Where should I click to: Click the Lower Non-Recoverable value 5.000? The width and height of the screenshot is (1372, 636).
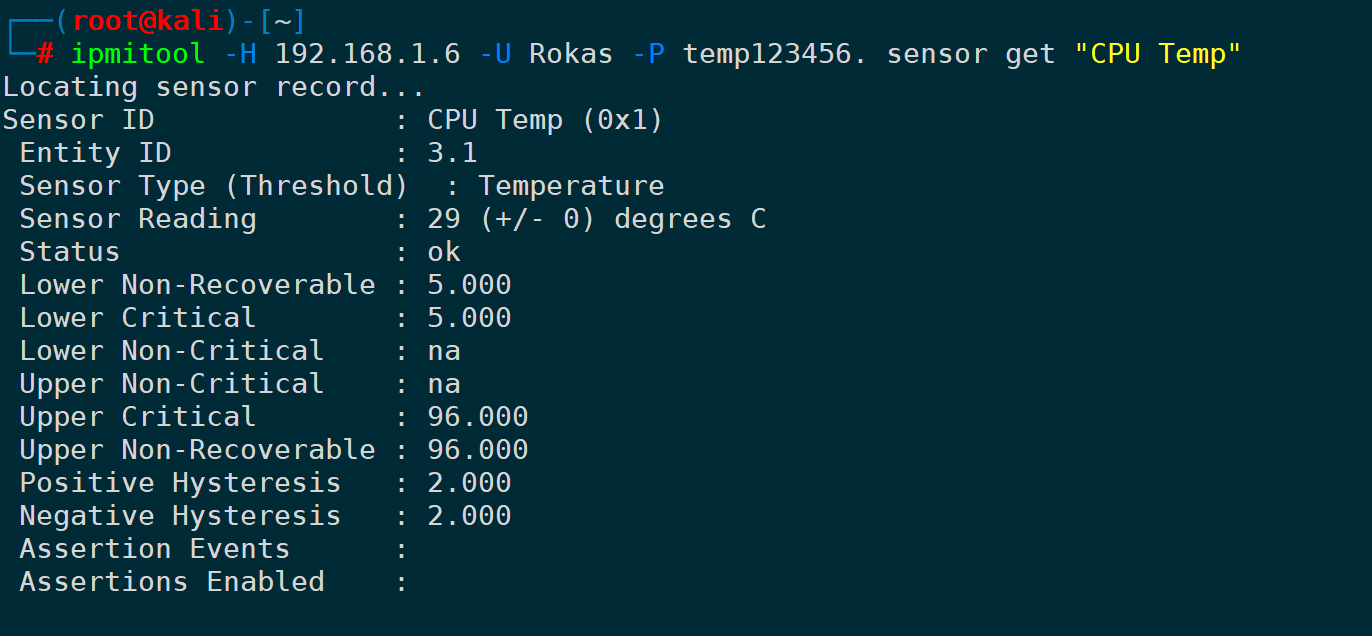pyautogui.click(x=469, y=285)
